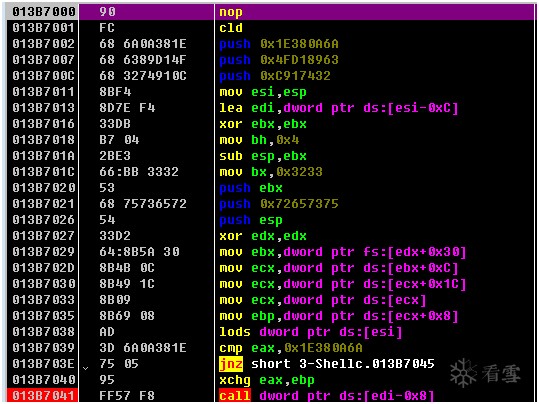Click push 0xC917432 instruction
This screenshot has width=539, height=404.
[275, 76]
